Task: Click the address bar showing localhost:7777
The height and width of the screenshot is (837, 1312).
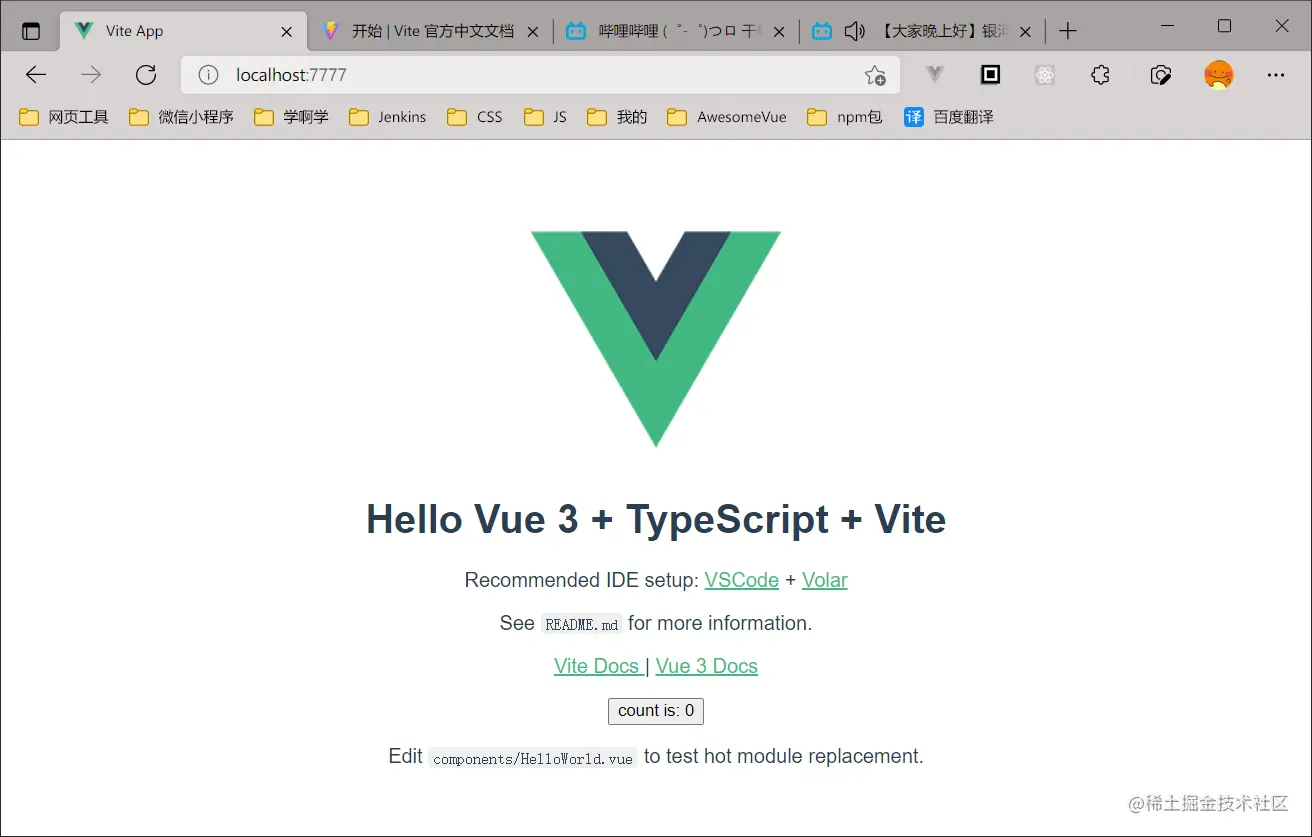Action: tap(540, 75)
